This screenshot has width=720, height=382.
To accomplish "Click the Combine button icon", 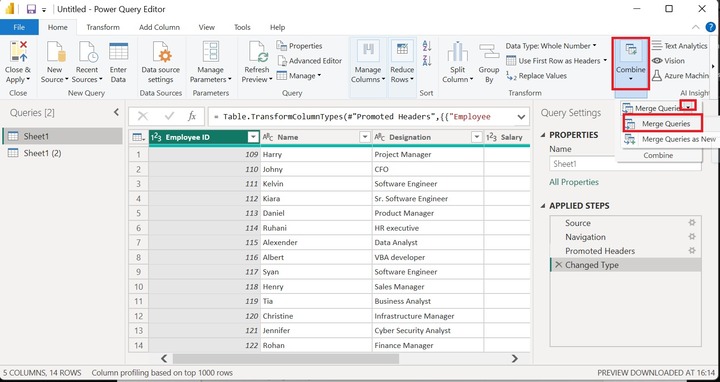I will pos(630,50).
